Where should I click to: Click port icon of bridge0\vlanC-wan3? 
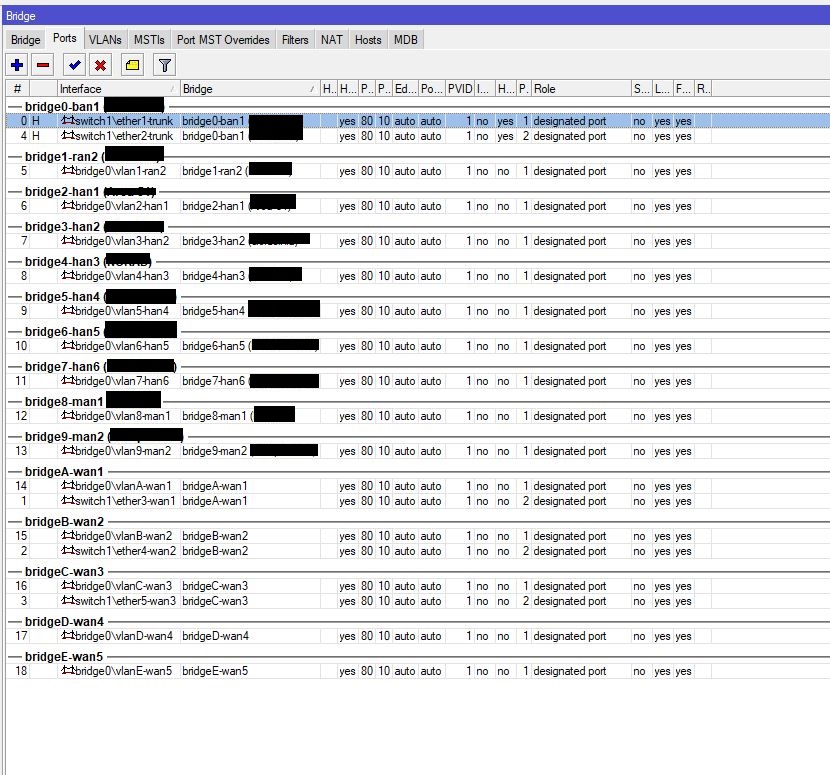coord(68,585)
